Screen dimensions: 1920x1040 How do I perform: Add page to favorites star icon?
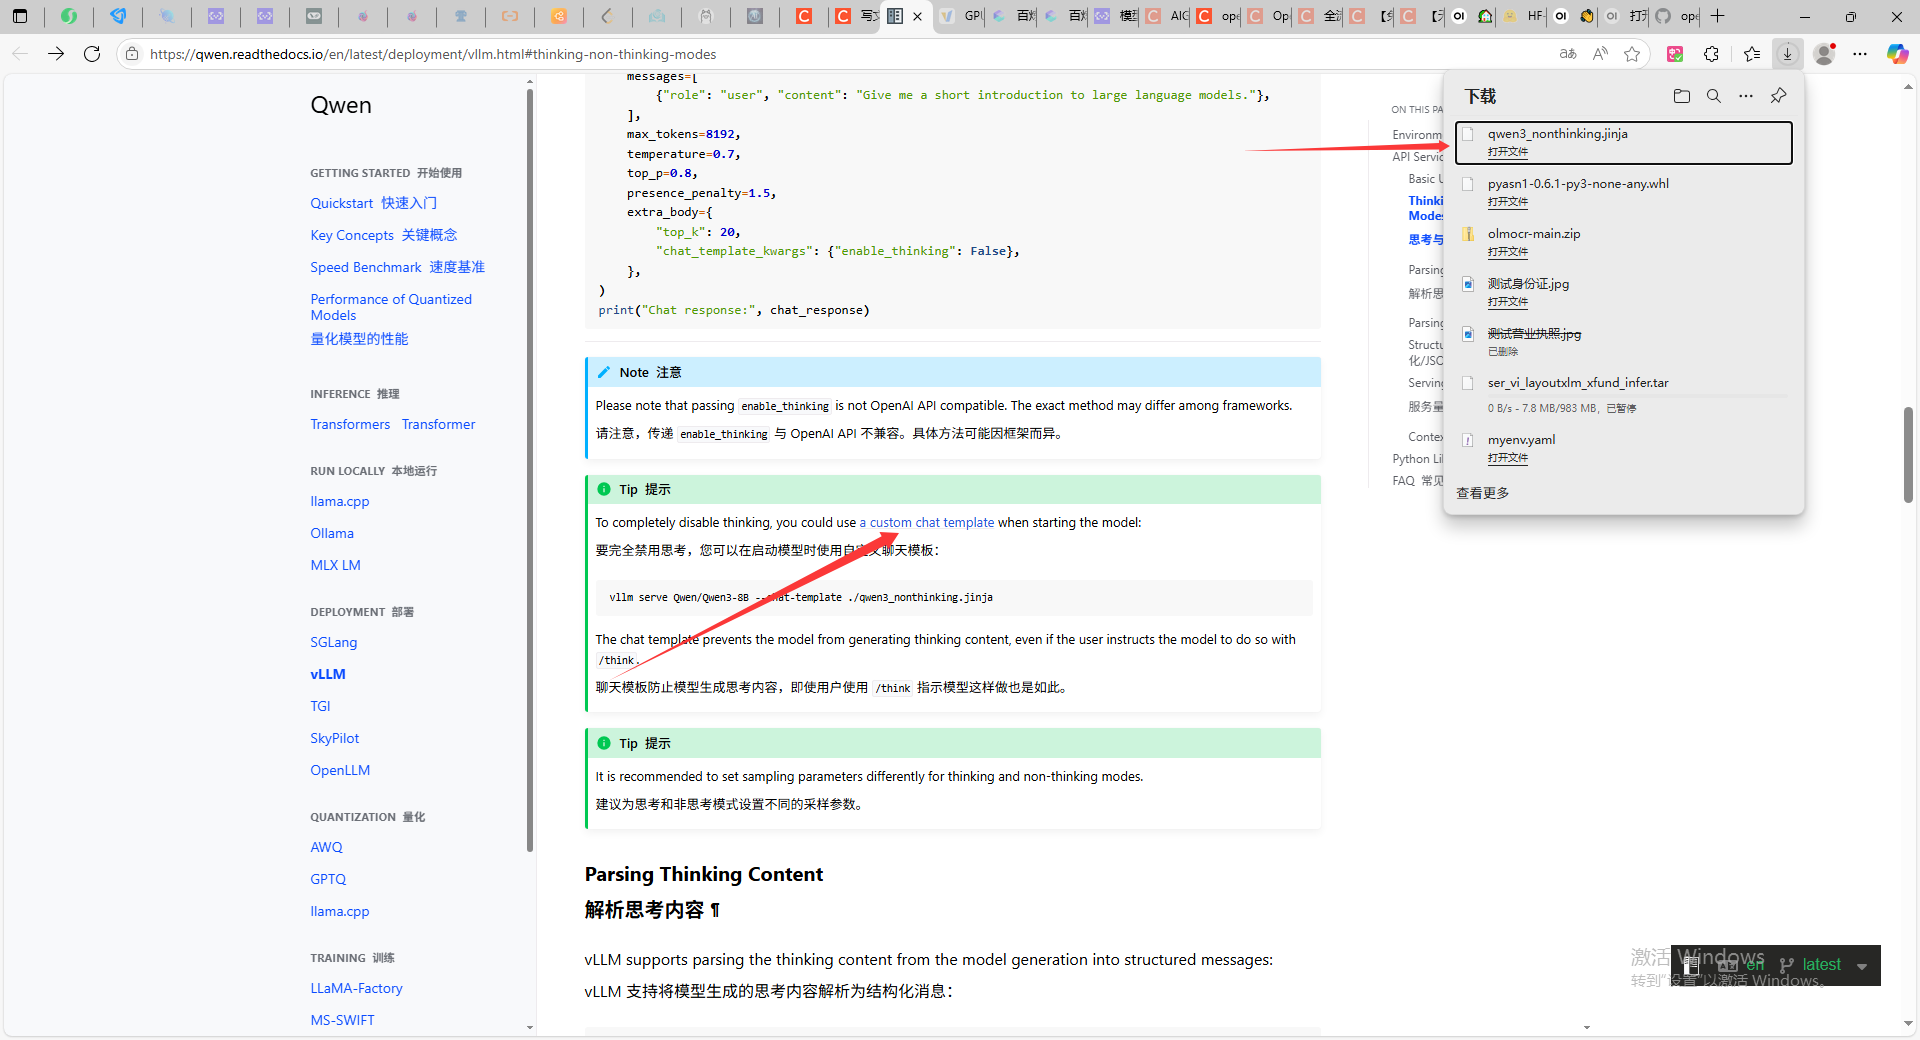(1632, 54)
